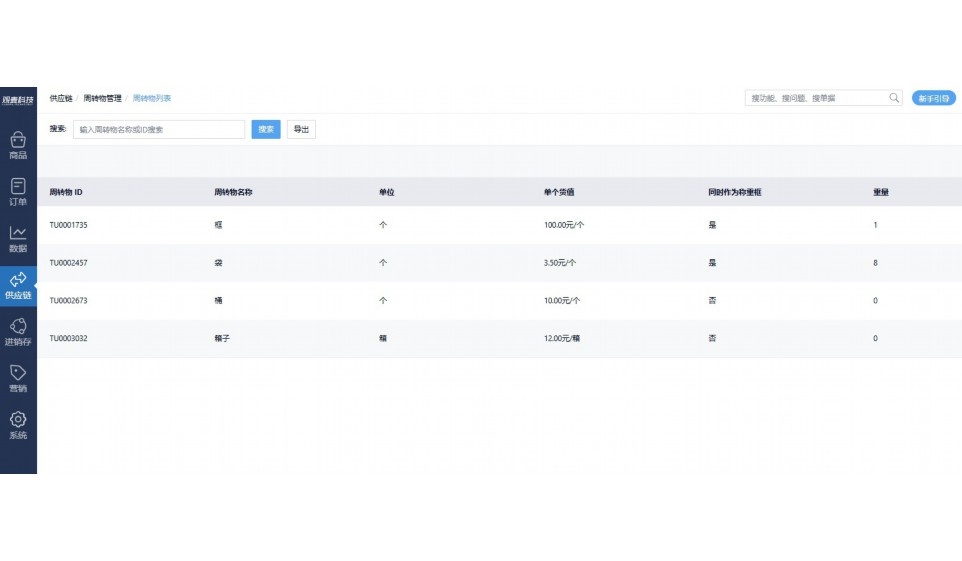The image size is (962, 561).
Task: Focus the 输入周转物名称或ID搜索 input field
Action: (x=158, y=129)
